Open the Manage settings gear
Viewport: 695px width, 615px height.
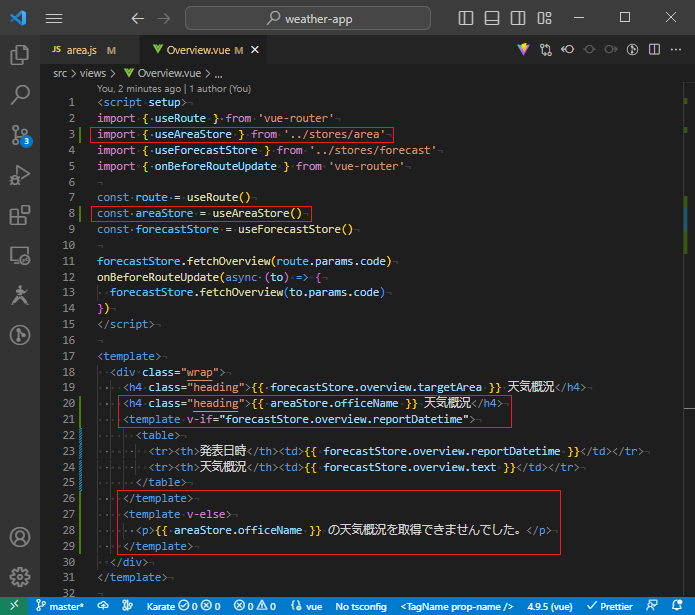[x=20, y=577]
